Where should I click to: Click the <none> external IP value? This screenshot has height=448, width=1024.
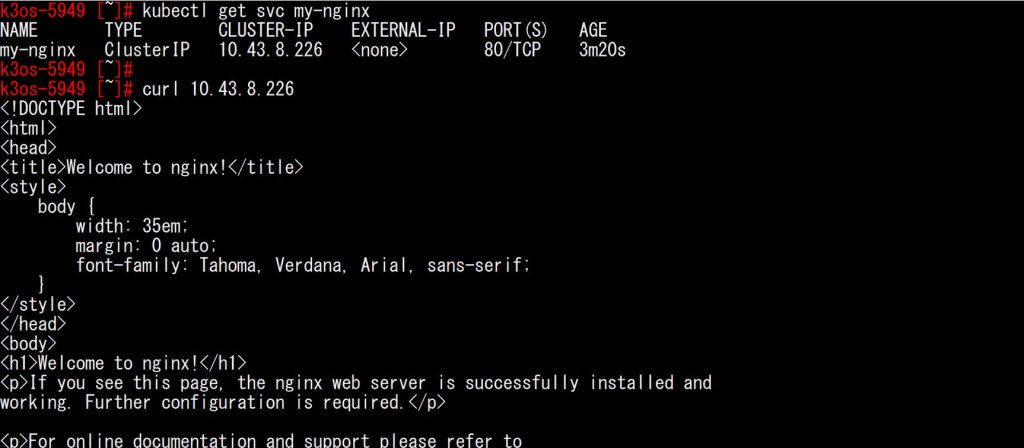(x=379, y=50)
